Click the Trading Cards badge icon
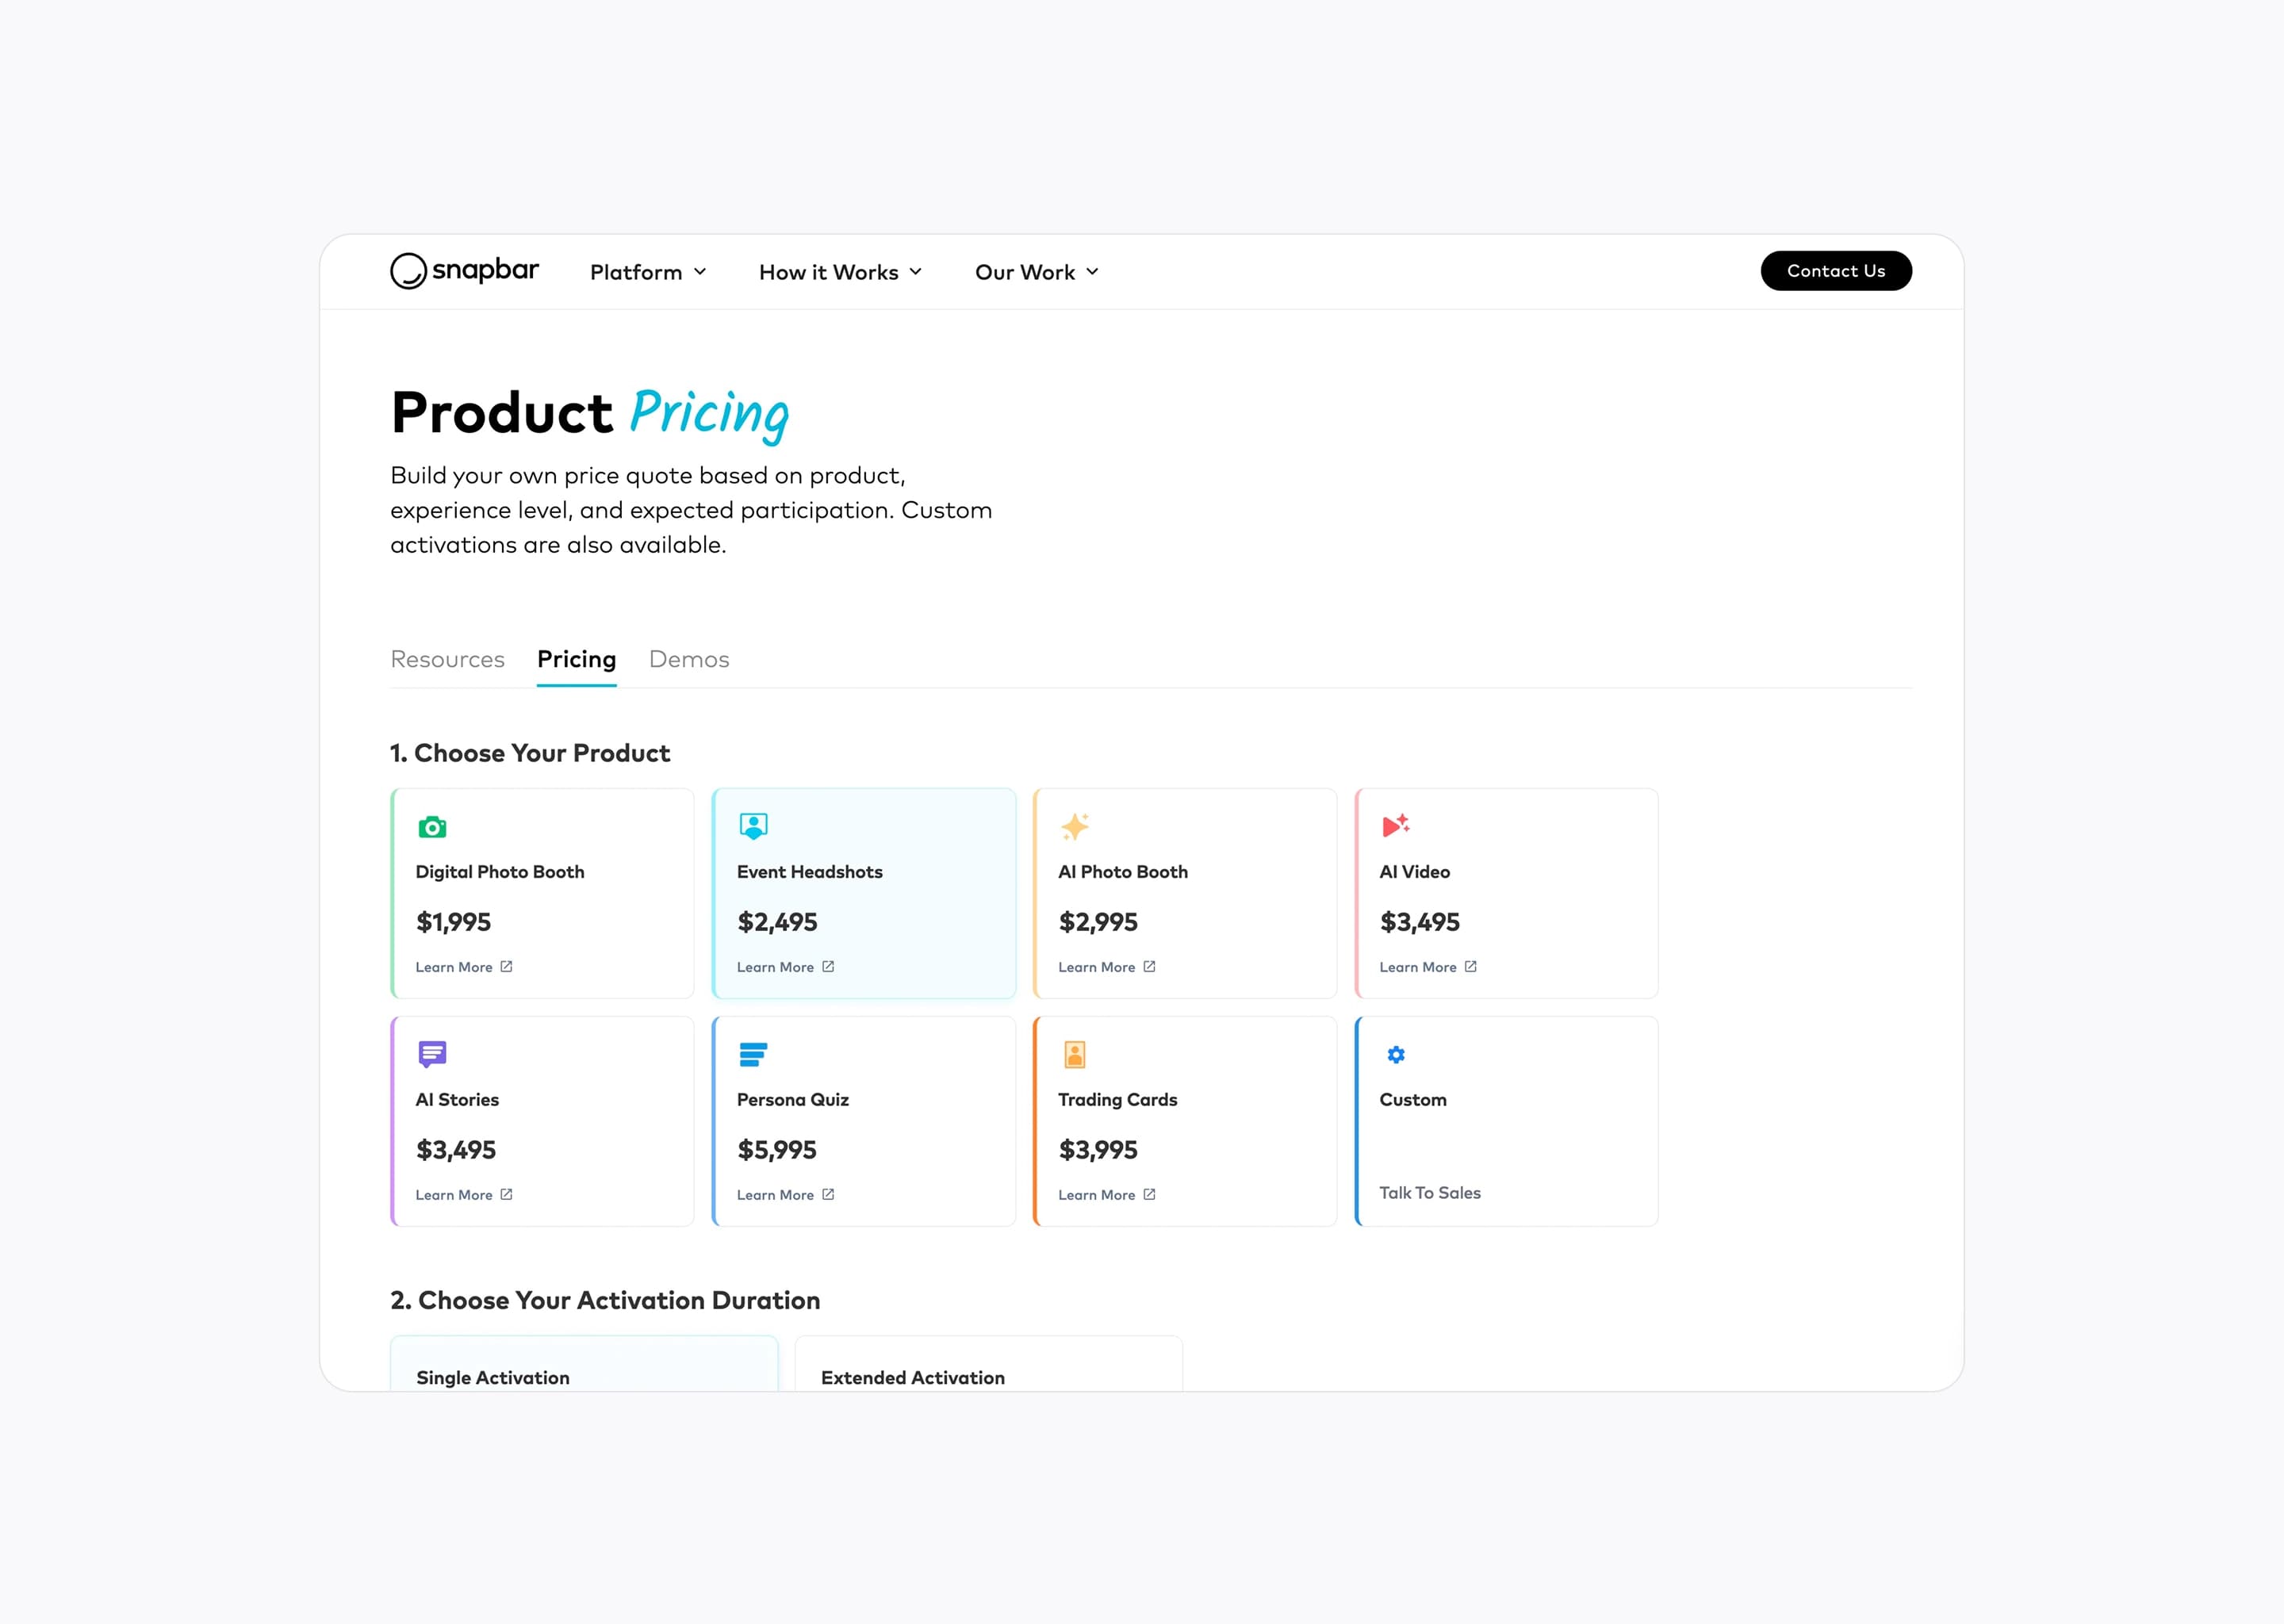Image resolution: width=2284 pixels, height=1624 pixels. coord(1074,1054)
